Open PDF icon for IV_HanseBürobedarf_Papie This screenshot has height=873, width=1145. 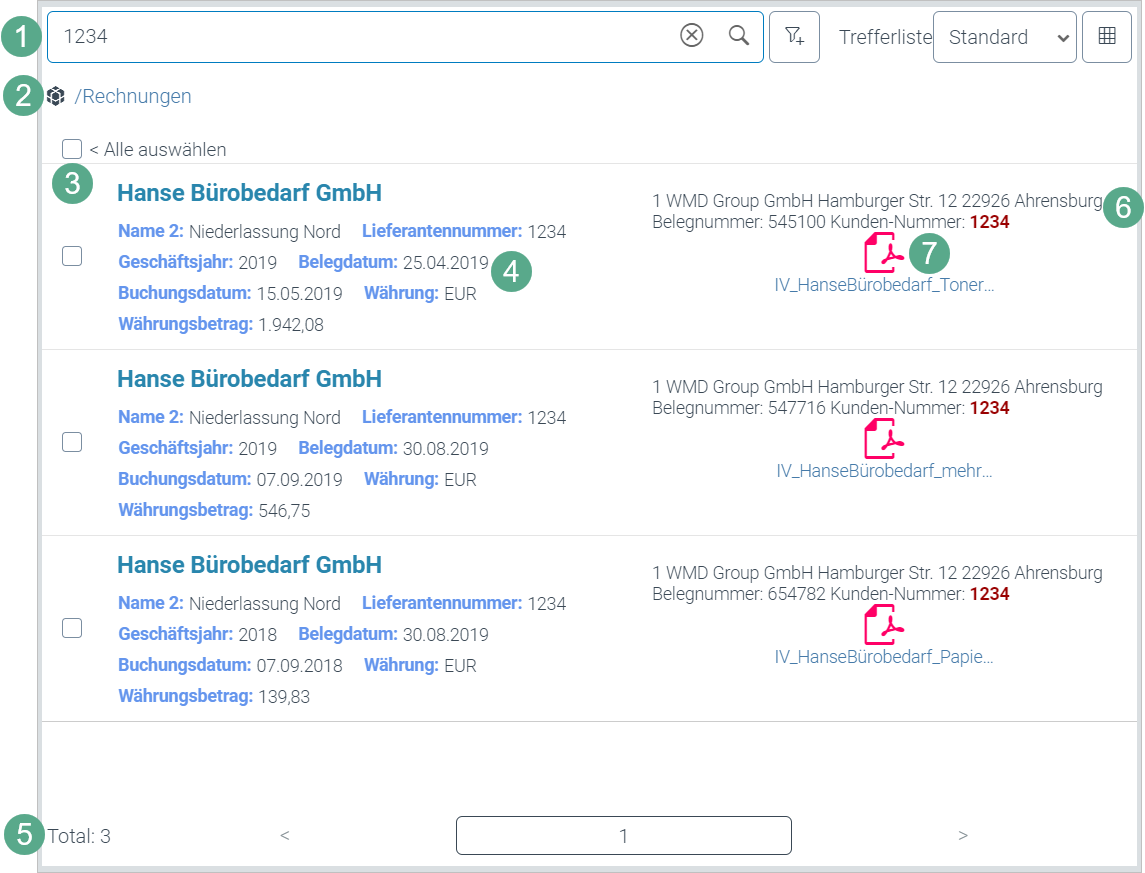point(883,625)
